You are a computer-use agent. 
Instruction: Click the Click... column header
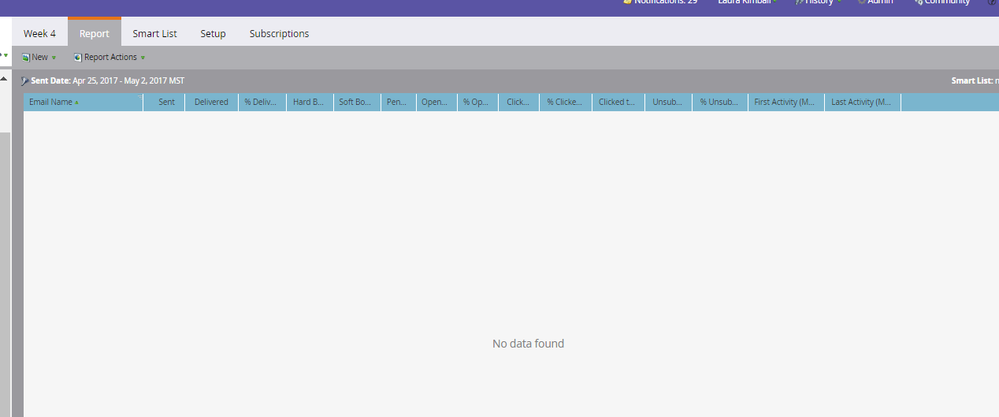coord(519,102)
